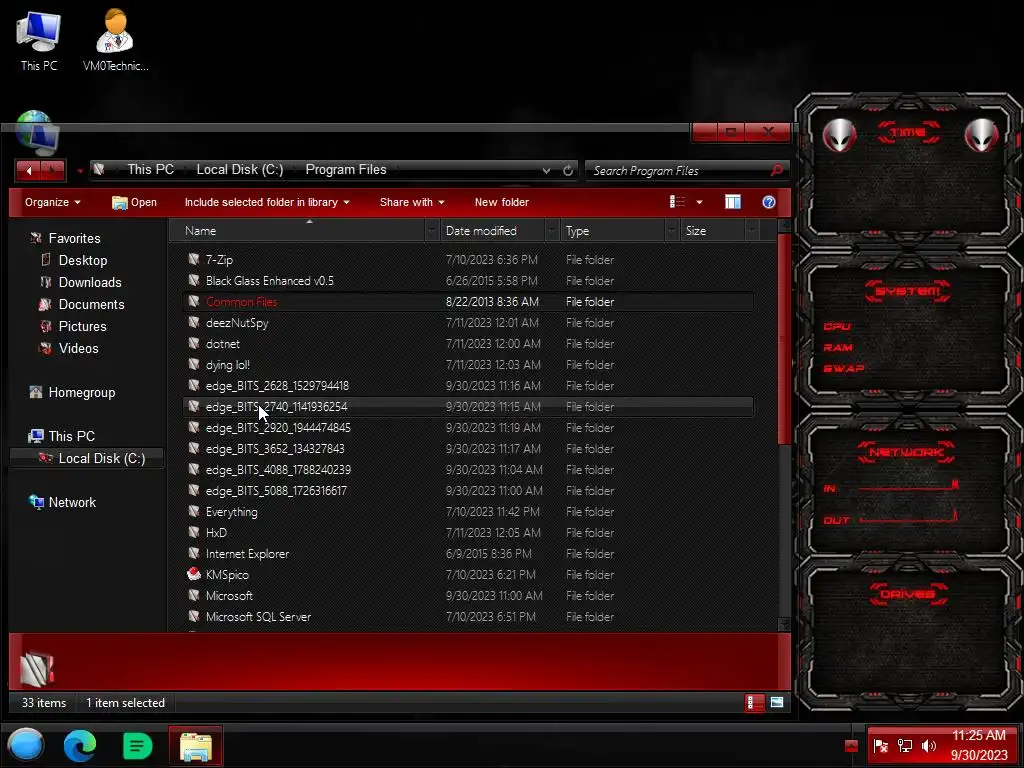The image size is (1024, 768).
Task: Open the Help question mark icon
Action: coord(769,202)
